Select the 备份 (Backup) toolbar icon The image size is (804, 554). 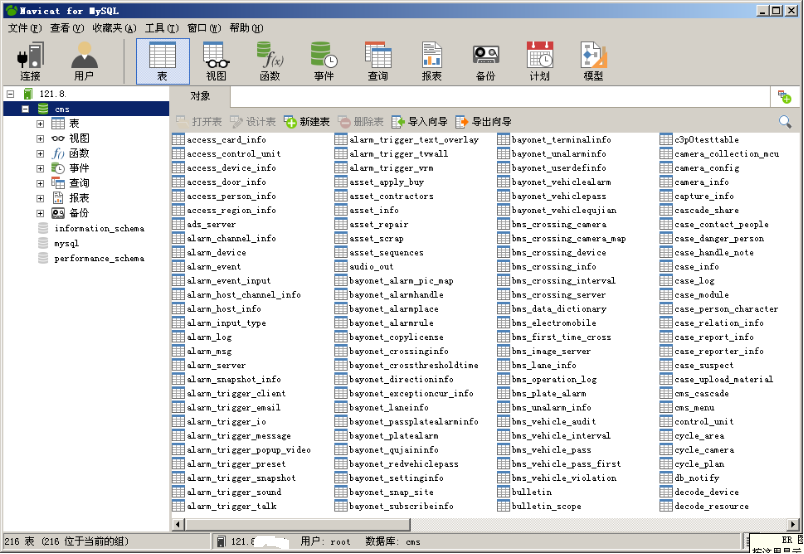click(486, 61)
